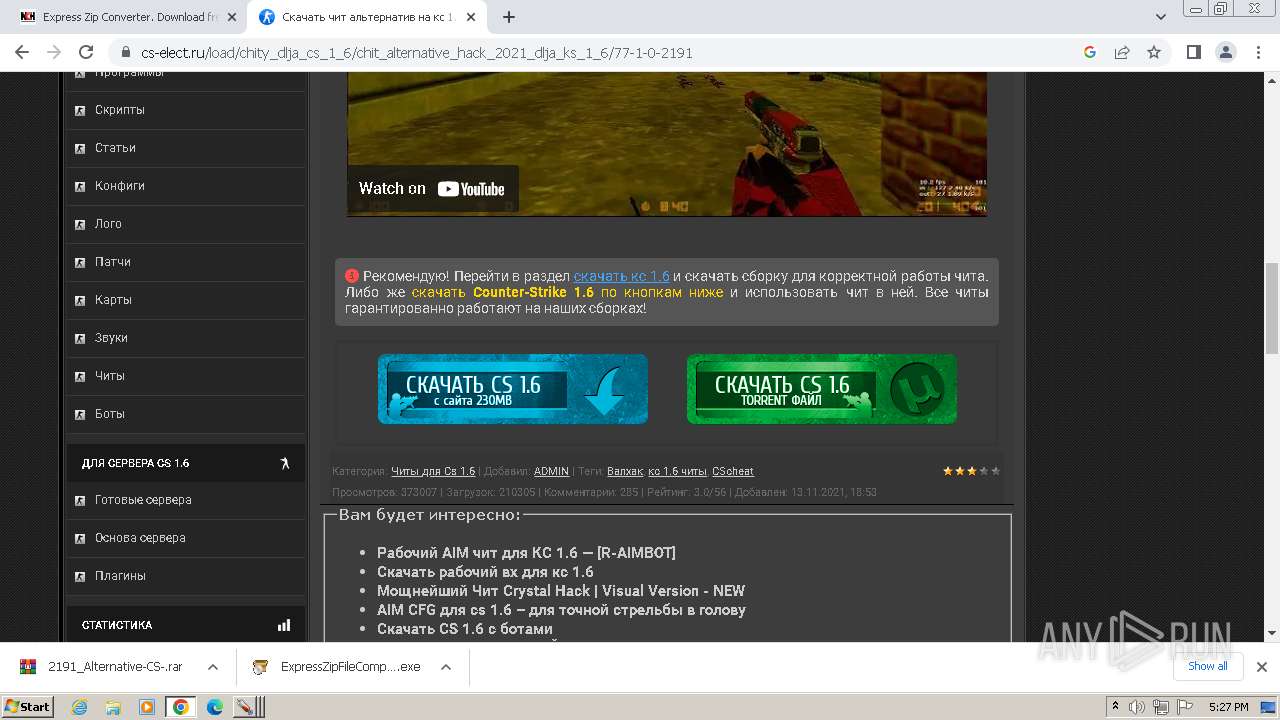Viewport: 1280px width, 720px height.
Task: Open Chrome's three-dot menu
Action: [1257, 52]
